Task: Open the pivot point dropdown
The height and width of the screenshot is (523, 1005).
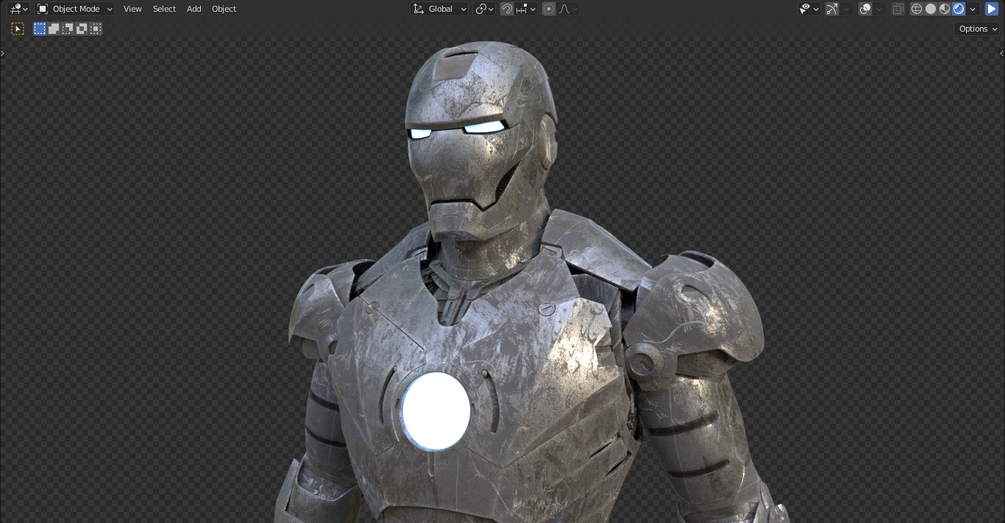Action: point(485,9)
